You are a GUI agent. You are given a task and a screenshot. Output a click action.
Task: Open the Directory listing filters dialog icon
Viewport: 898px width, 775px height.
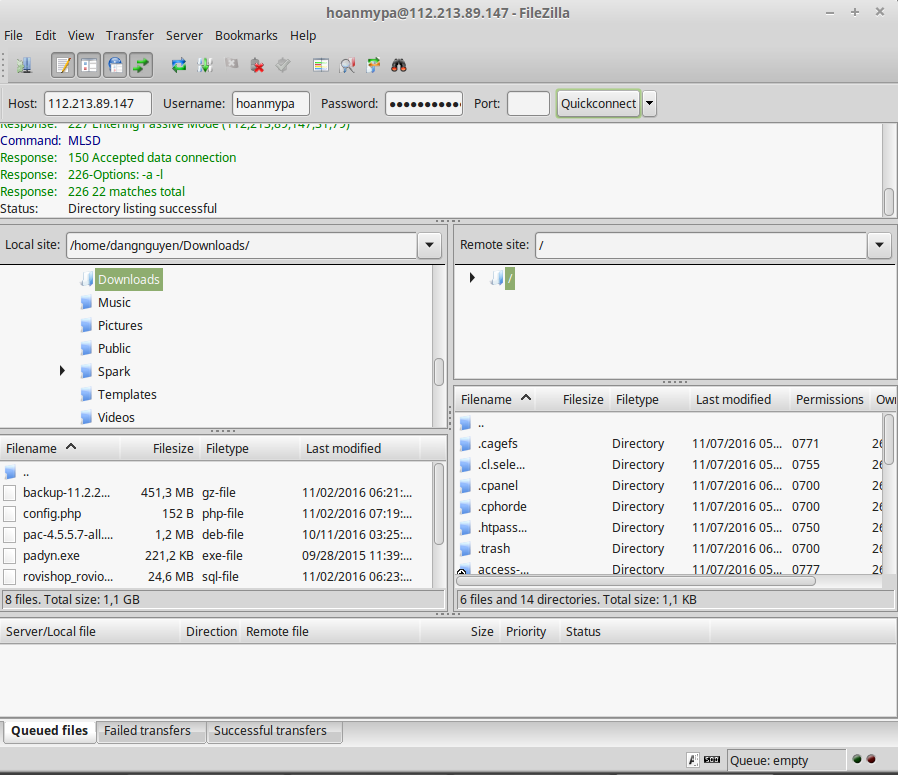click(x=321, y=65)
